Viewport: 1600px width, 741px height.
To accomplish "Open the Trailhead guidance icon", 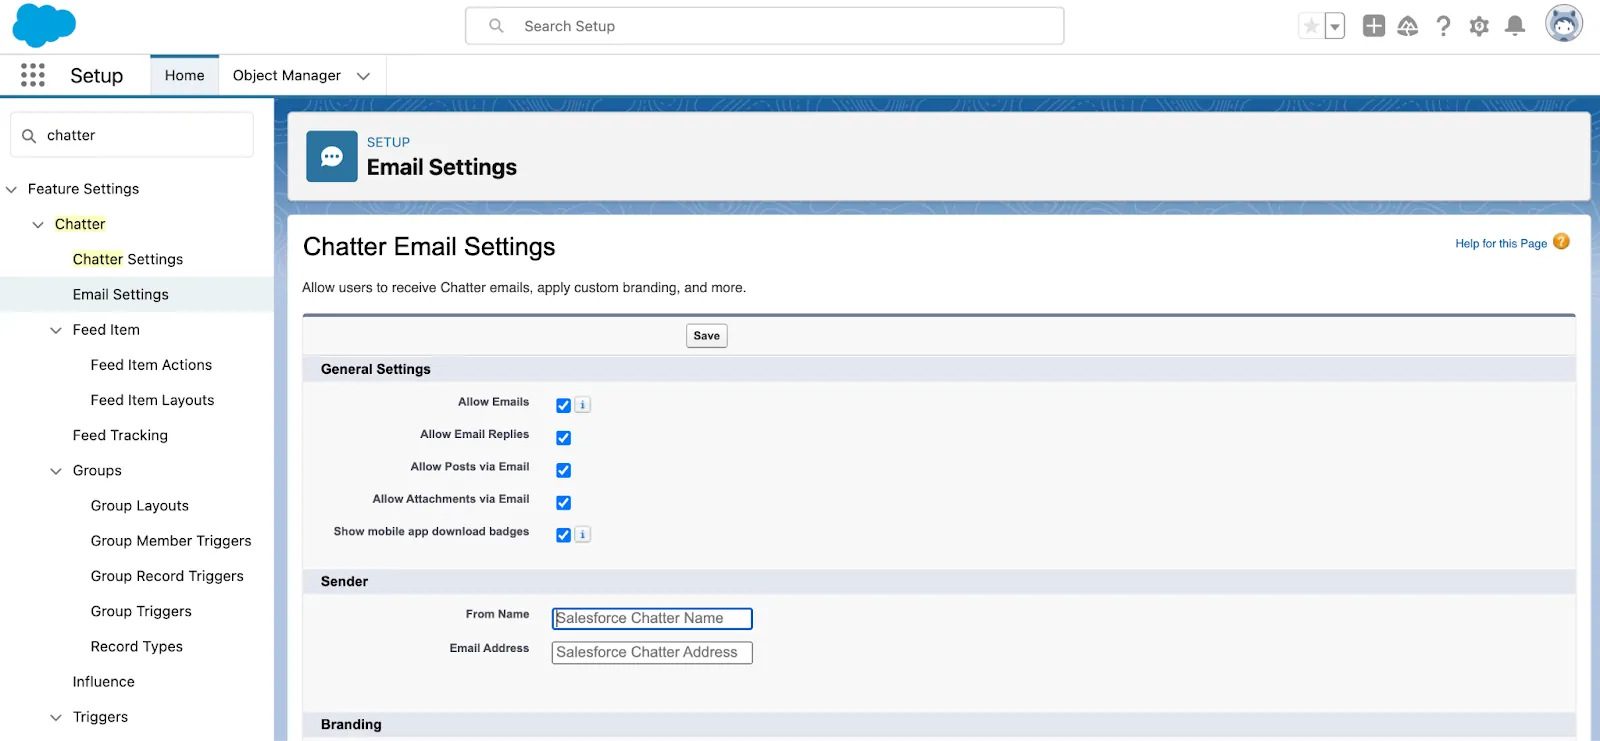I will point(1408,26).
